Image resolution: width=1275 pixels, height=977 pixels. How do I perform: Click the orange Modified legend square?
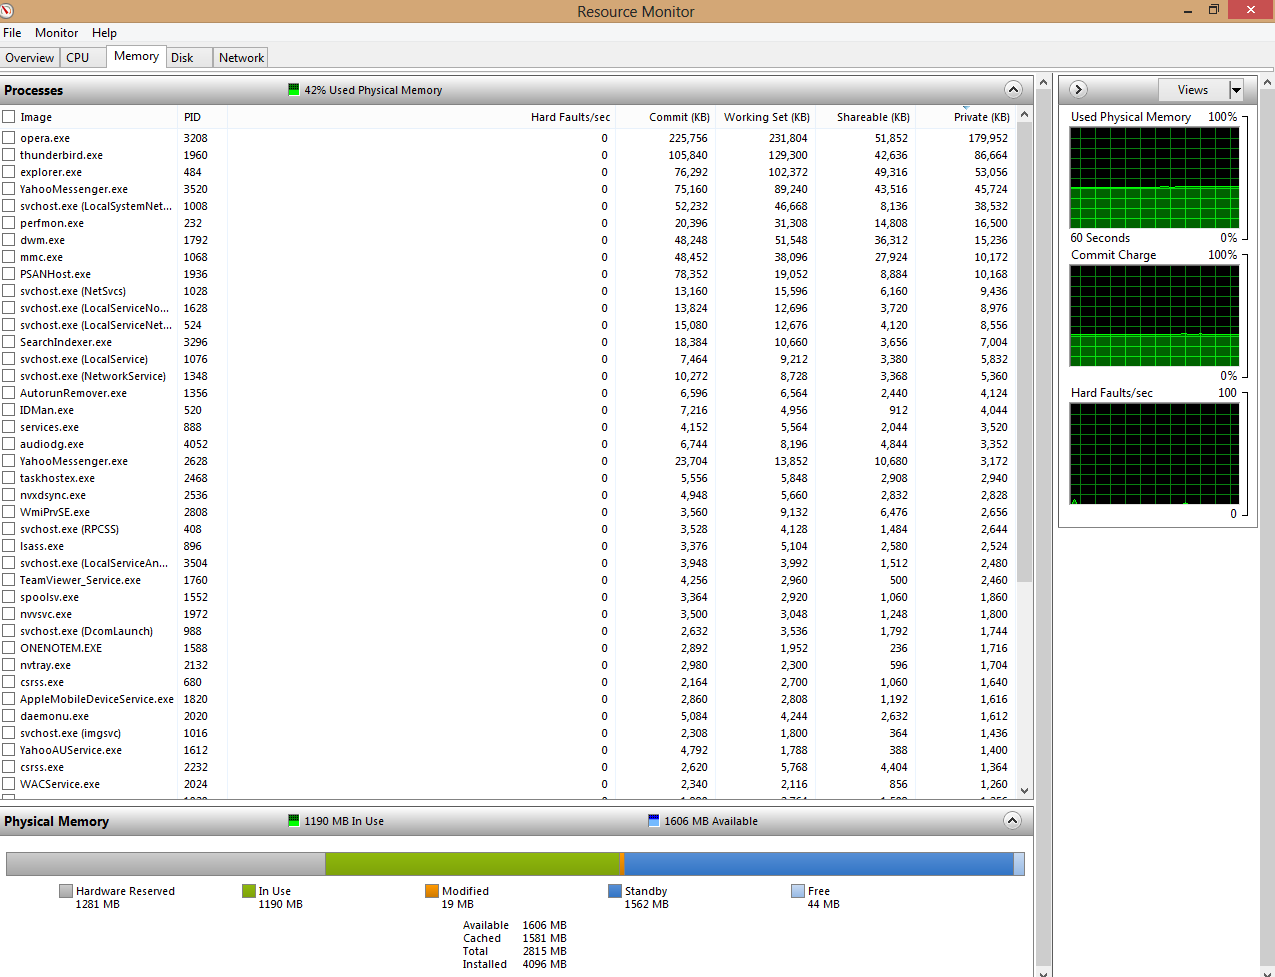432,891
